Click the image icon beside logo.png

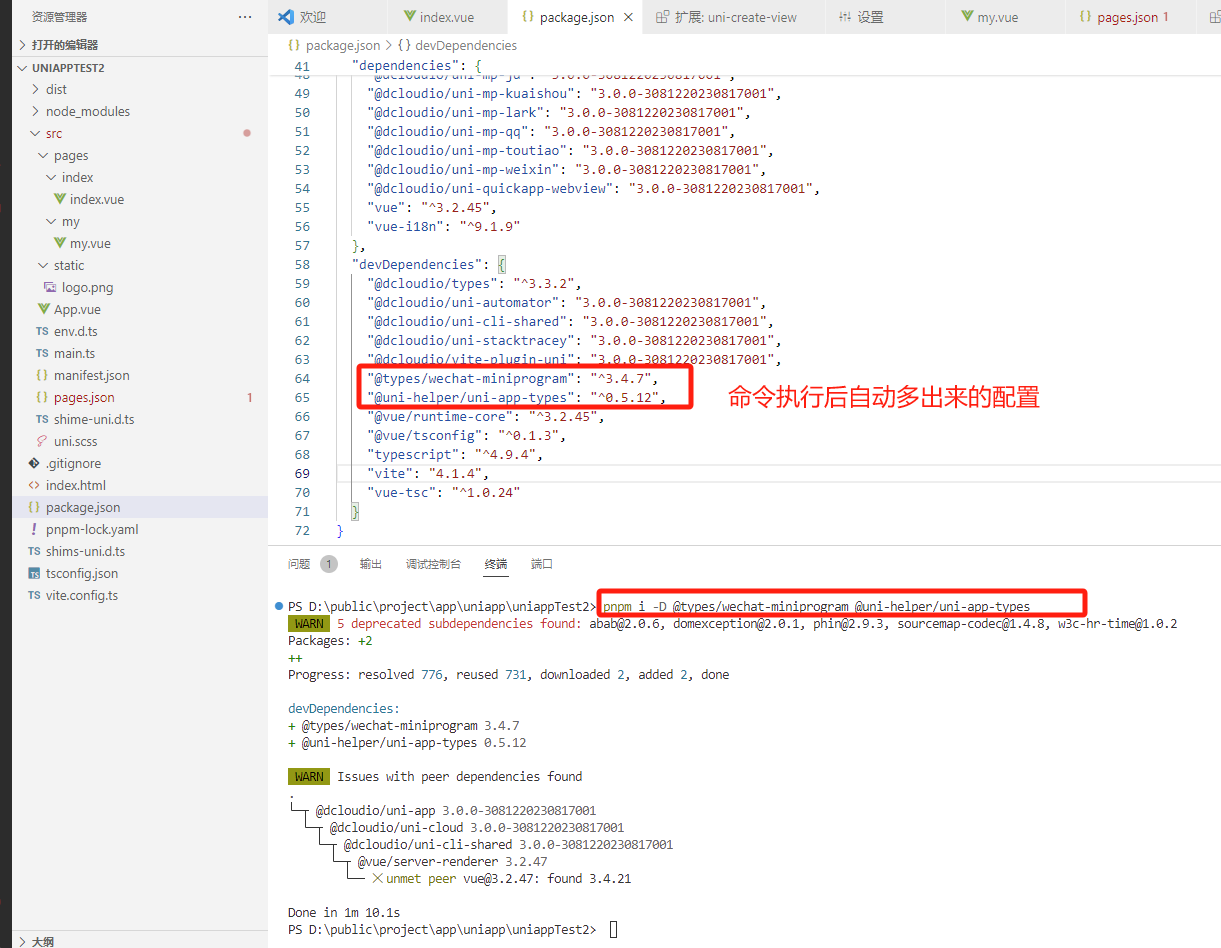pyautogui.click(x=51, y=287)
